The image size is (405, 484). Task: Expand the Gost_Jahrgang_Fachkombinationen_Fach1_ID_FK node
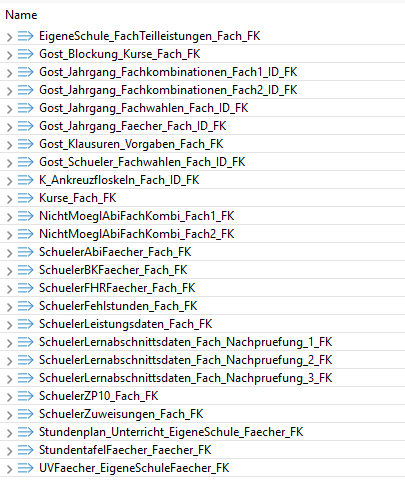point(9,73)
